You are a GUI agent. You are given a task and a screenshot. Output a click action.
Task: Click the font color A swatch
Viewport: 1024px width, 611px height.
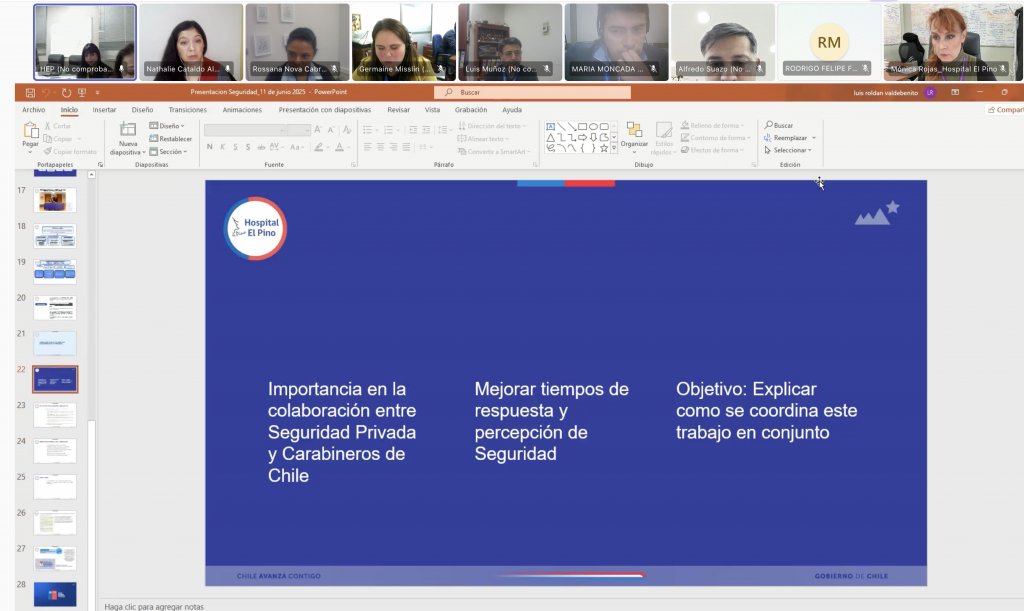339,147
